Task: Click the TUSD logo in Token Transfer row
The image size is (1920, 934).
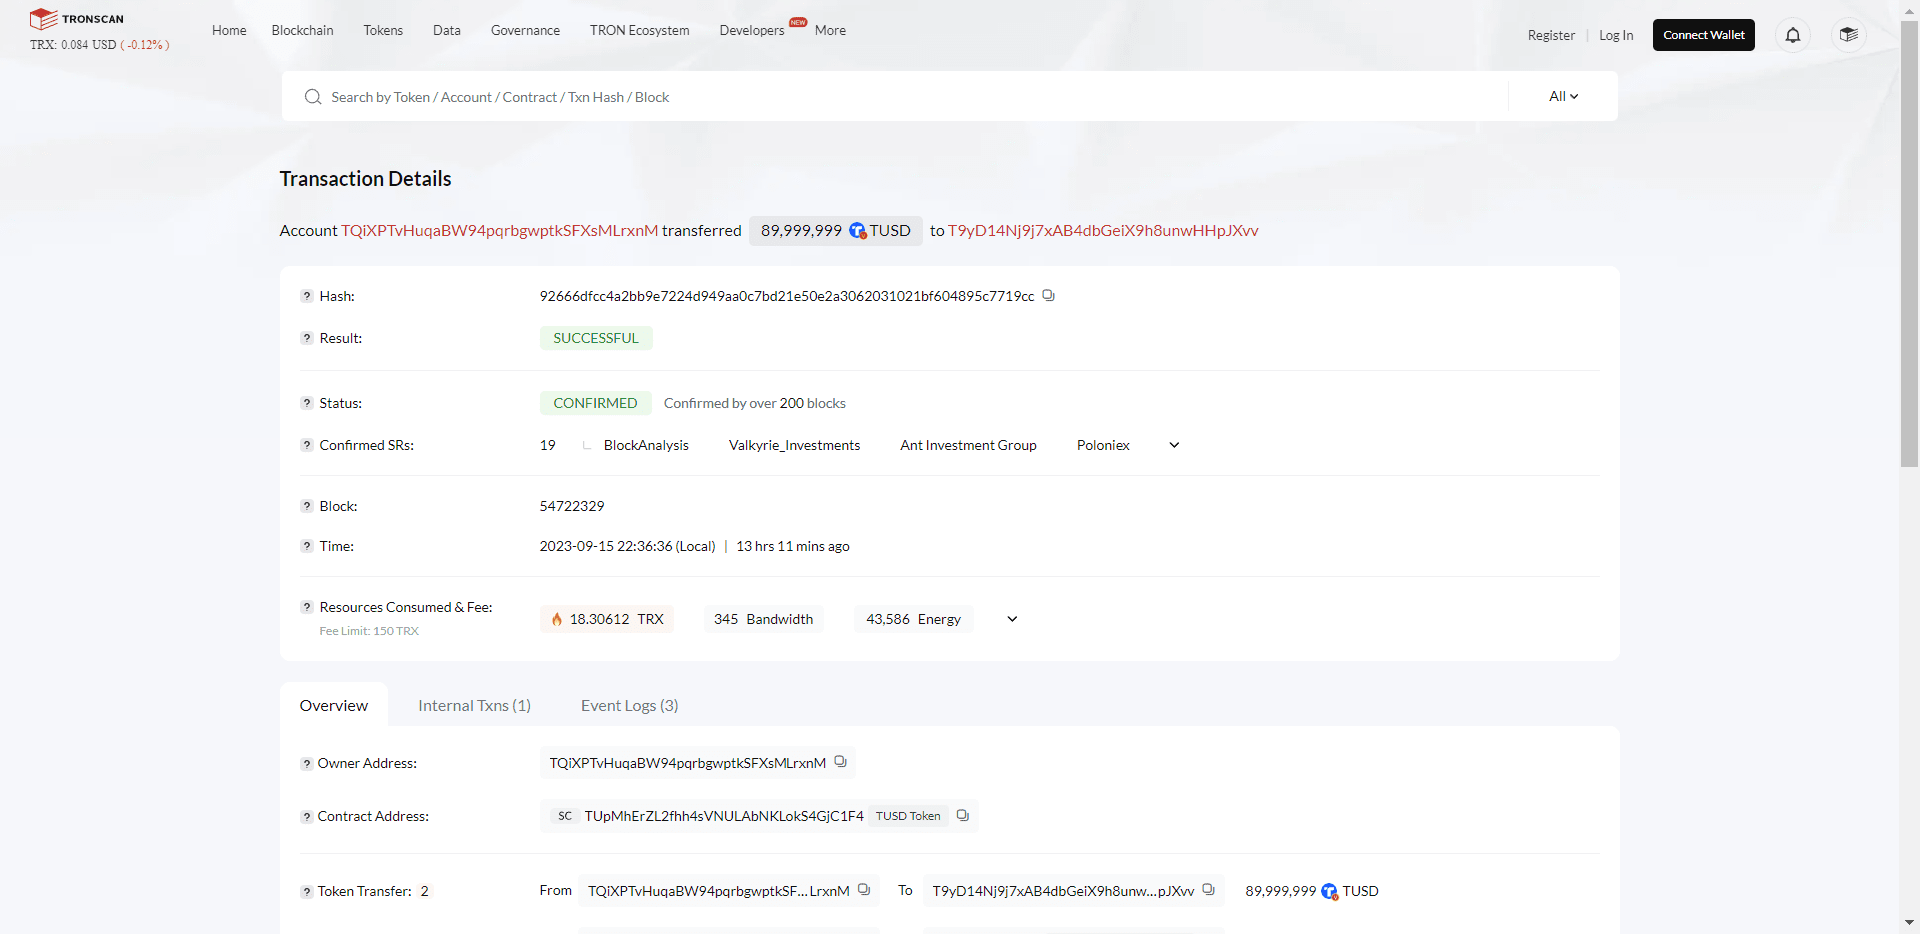Action: click(x=1329, y=891)
